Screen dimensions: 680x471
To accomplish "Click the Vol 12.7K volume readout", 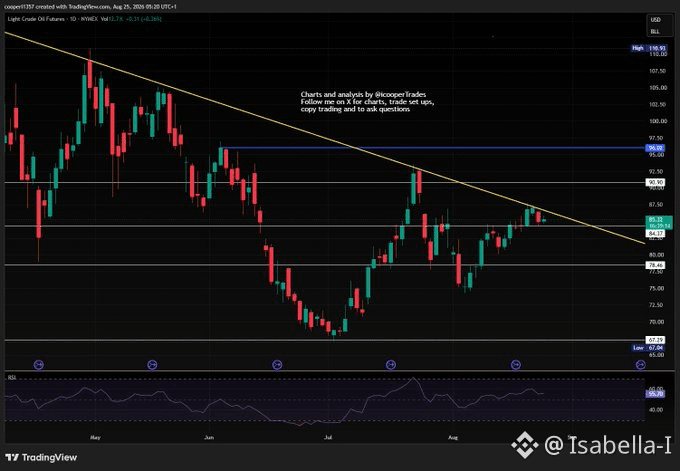I will pyautogui.click(x=111, y=19).
